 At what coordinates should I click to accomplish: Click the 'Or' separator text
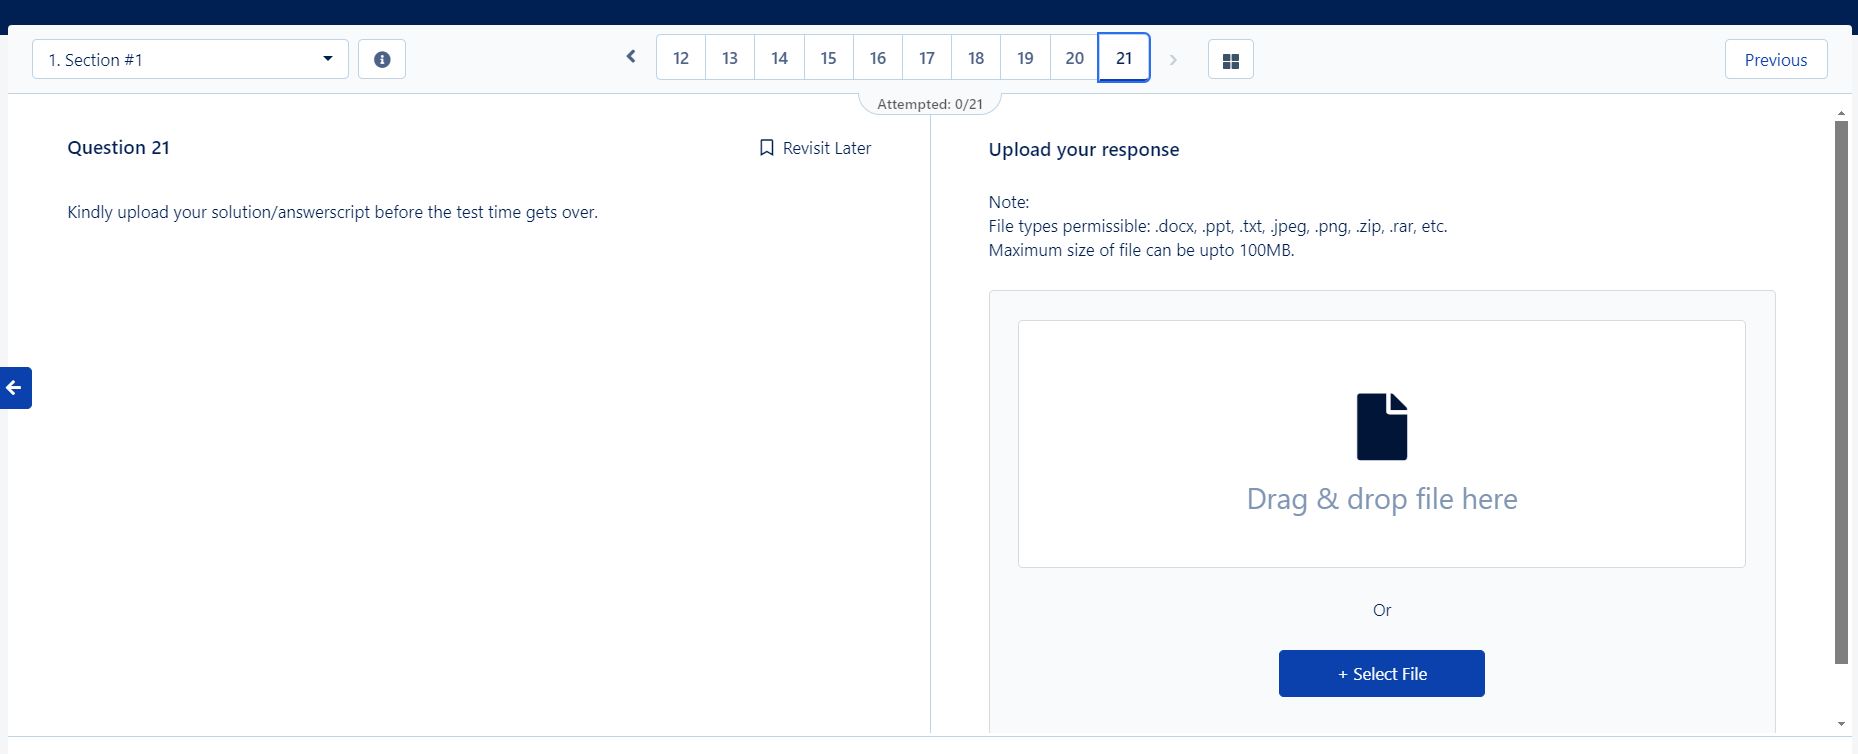click(x=1381, y=610)
